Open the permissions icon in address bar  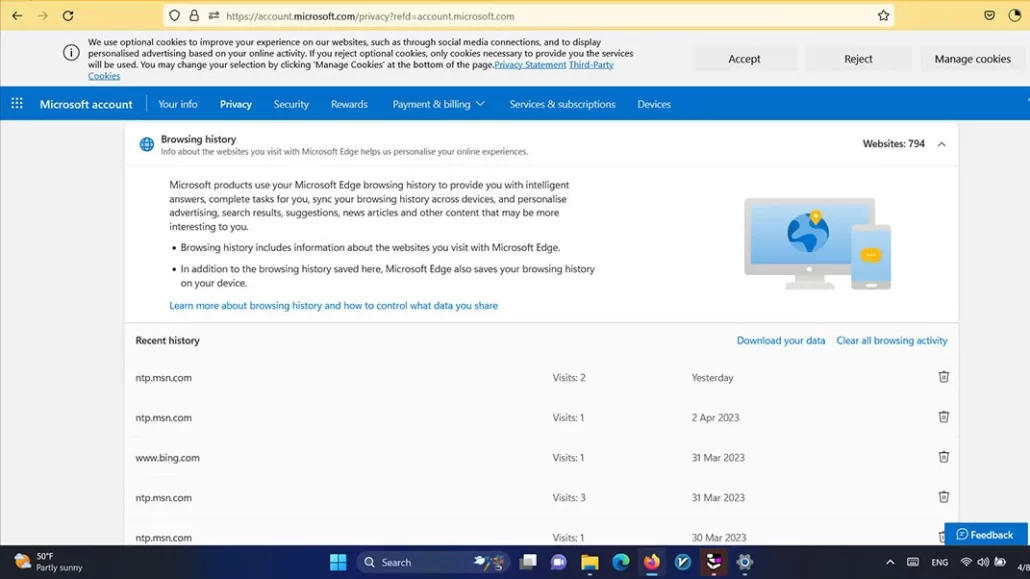pos(213,16)
